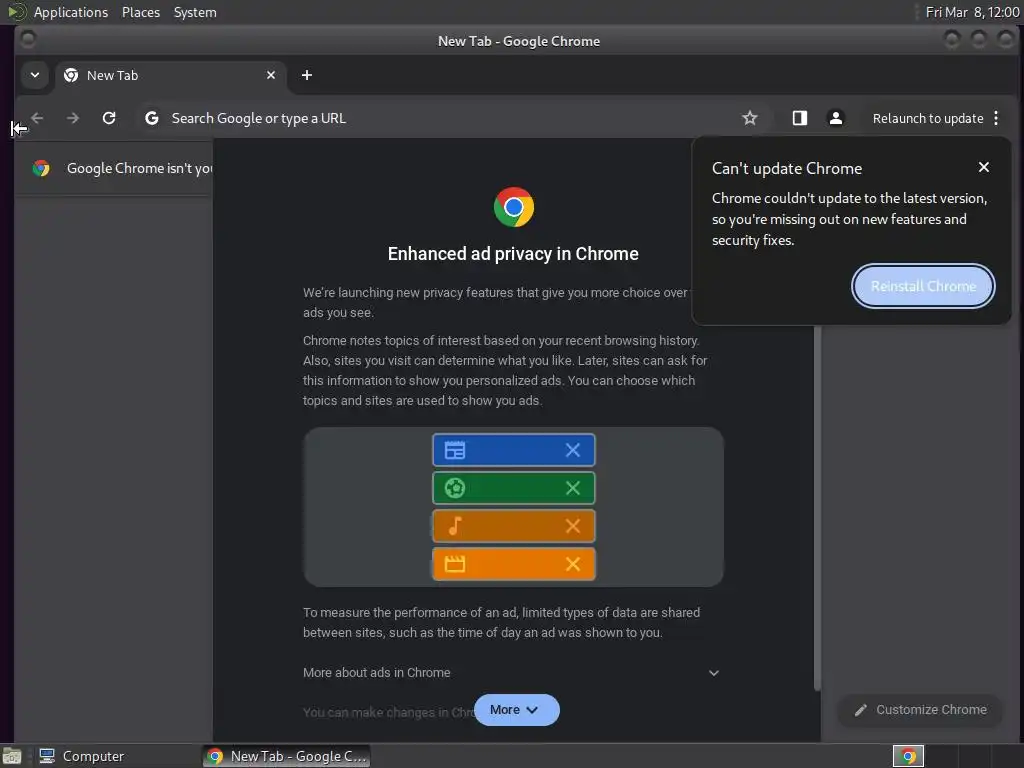Click the Chrome icon in bottom-right tray
Image resolution: width=1024 pixels, height=768 pixels.
click(x=908, y=756)
